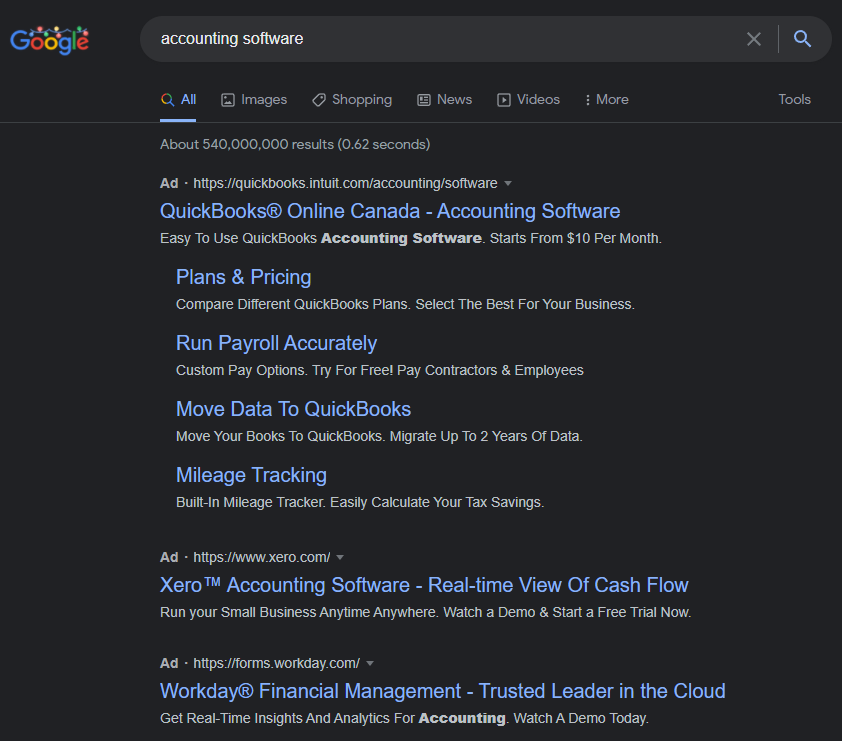This screenshot has width=842, height=741.
Task: Open the Mileage Tracking sitelink
Action: pyautogui.click(x=251, y=475)
